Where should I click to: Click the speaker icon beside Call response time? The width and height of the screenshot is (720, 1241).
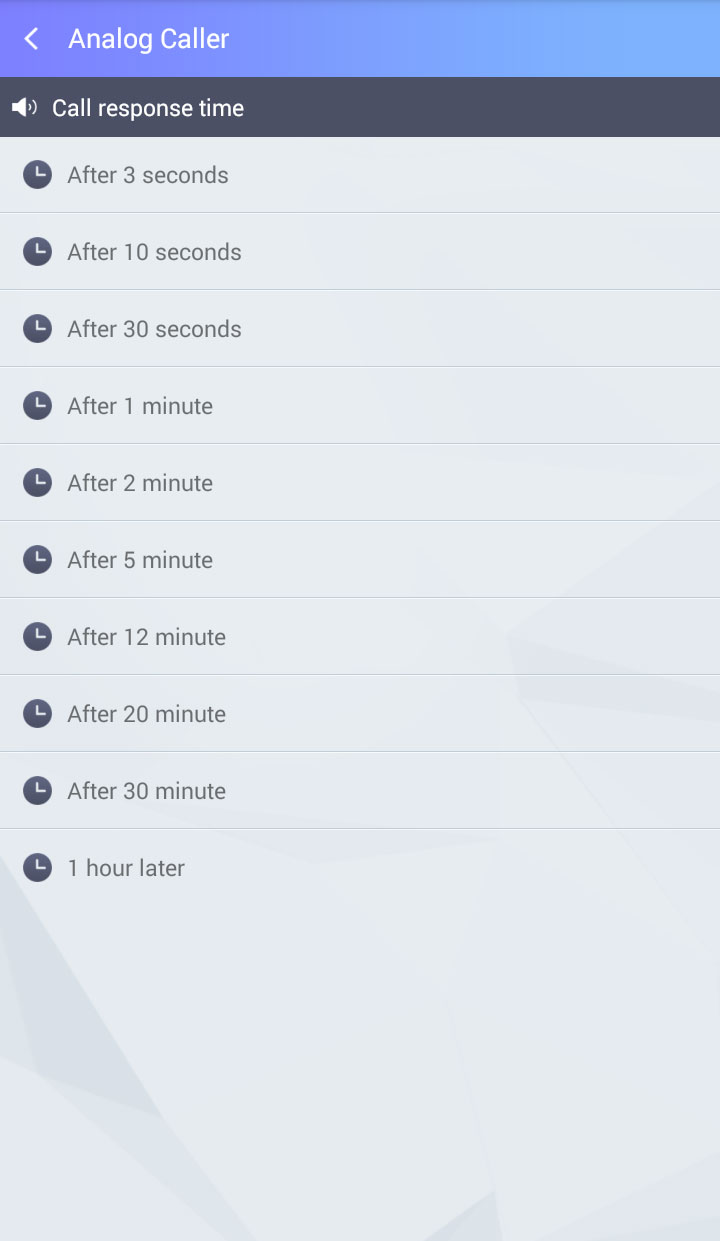pyautogui.click(x=24, y=107)
